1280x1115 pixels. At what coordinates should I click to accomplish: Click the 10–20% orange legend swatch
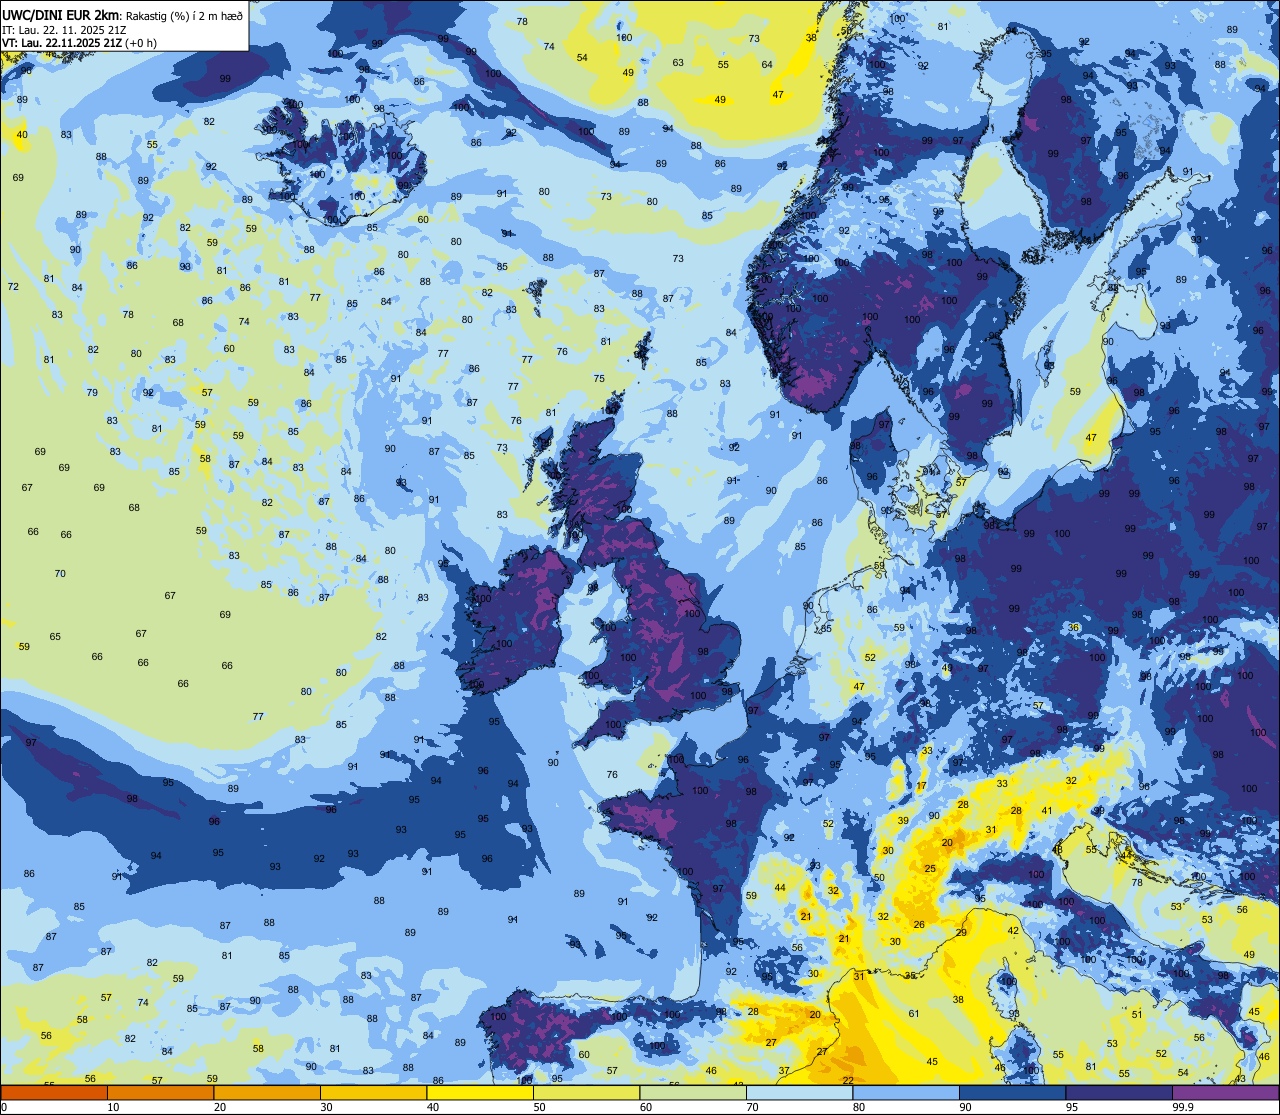coord(160,1093)
